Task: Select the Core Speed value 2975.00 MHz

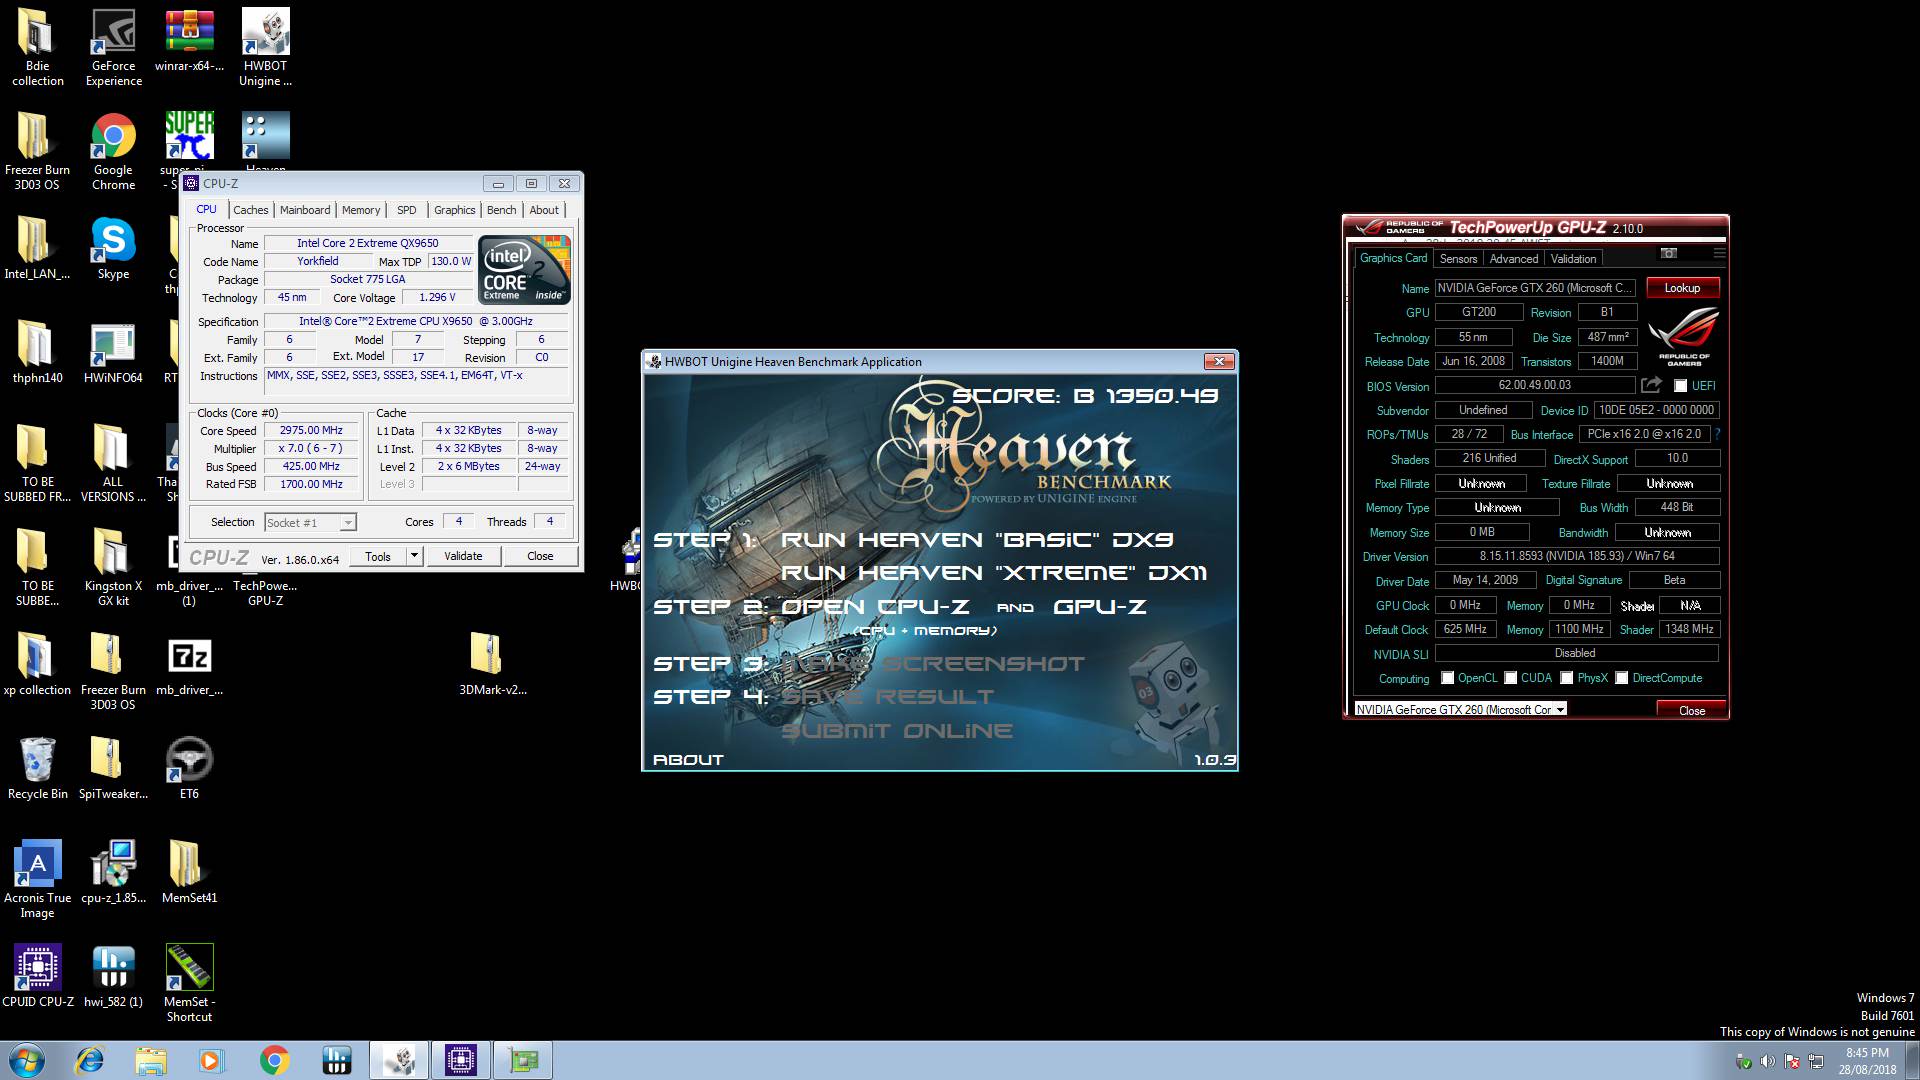Action: (311, 430)
